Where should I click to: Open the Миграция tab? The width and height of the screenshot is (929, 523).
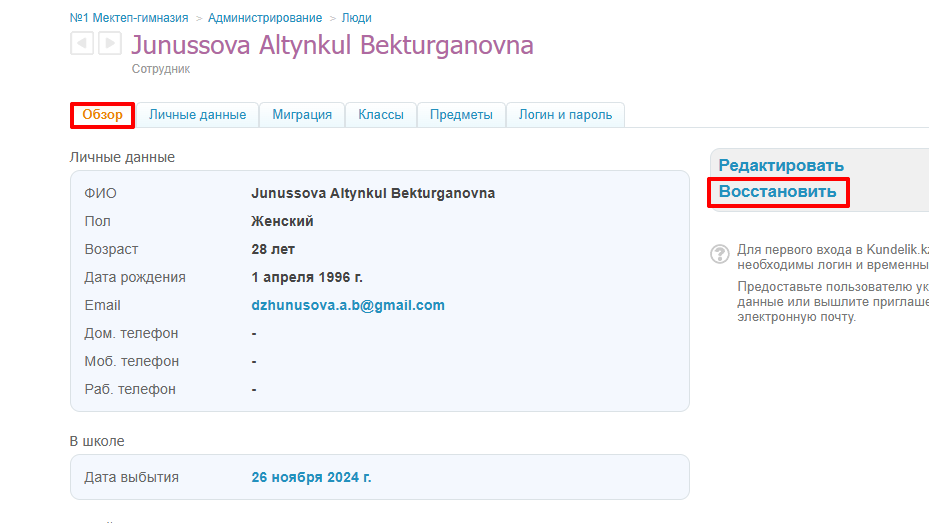point(302,115)
